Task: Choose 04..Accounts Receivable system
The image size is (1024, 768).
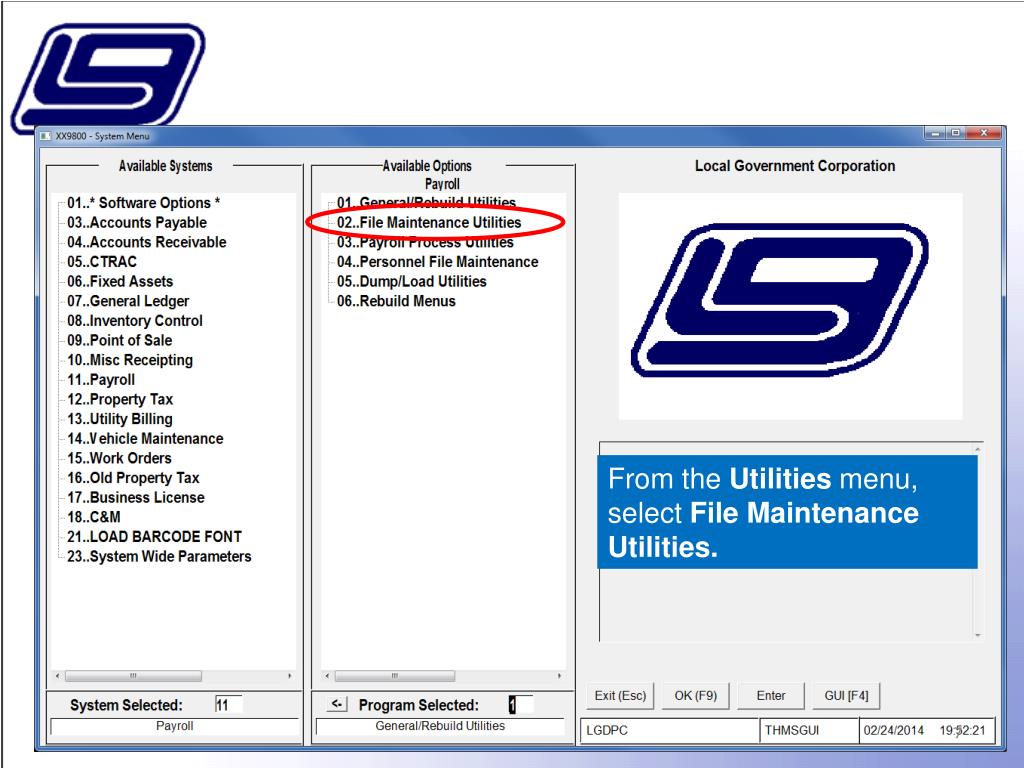Action: pos(146,242)
